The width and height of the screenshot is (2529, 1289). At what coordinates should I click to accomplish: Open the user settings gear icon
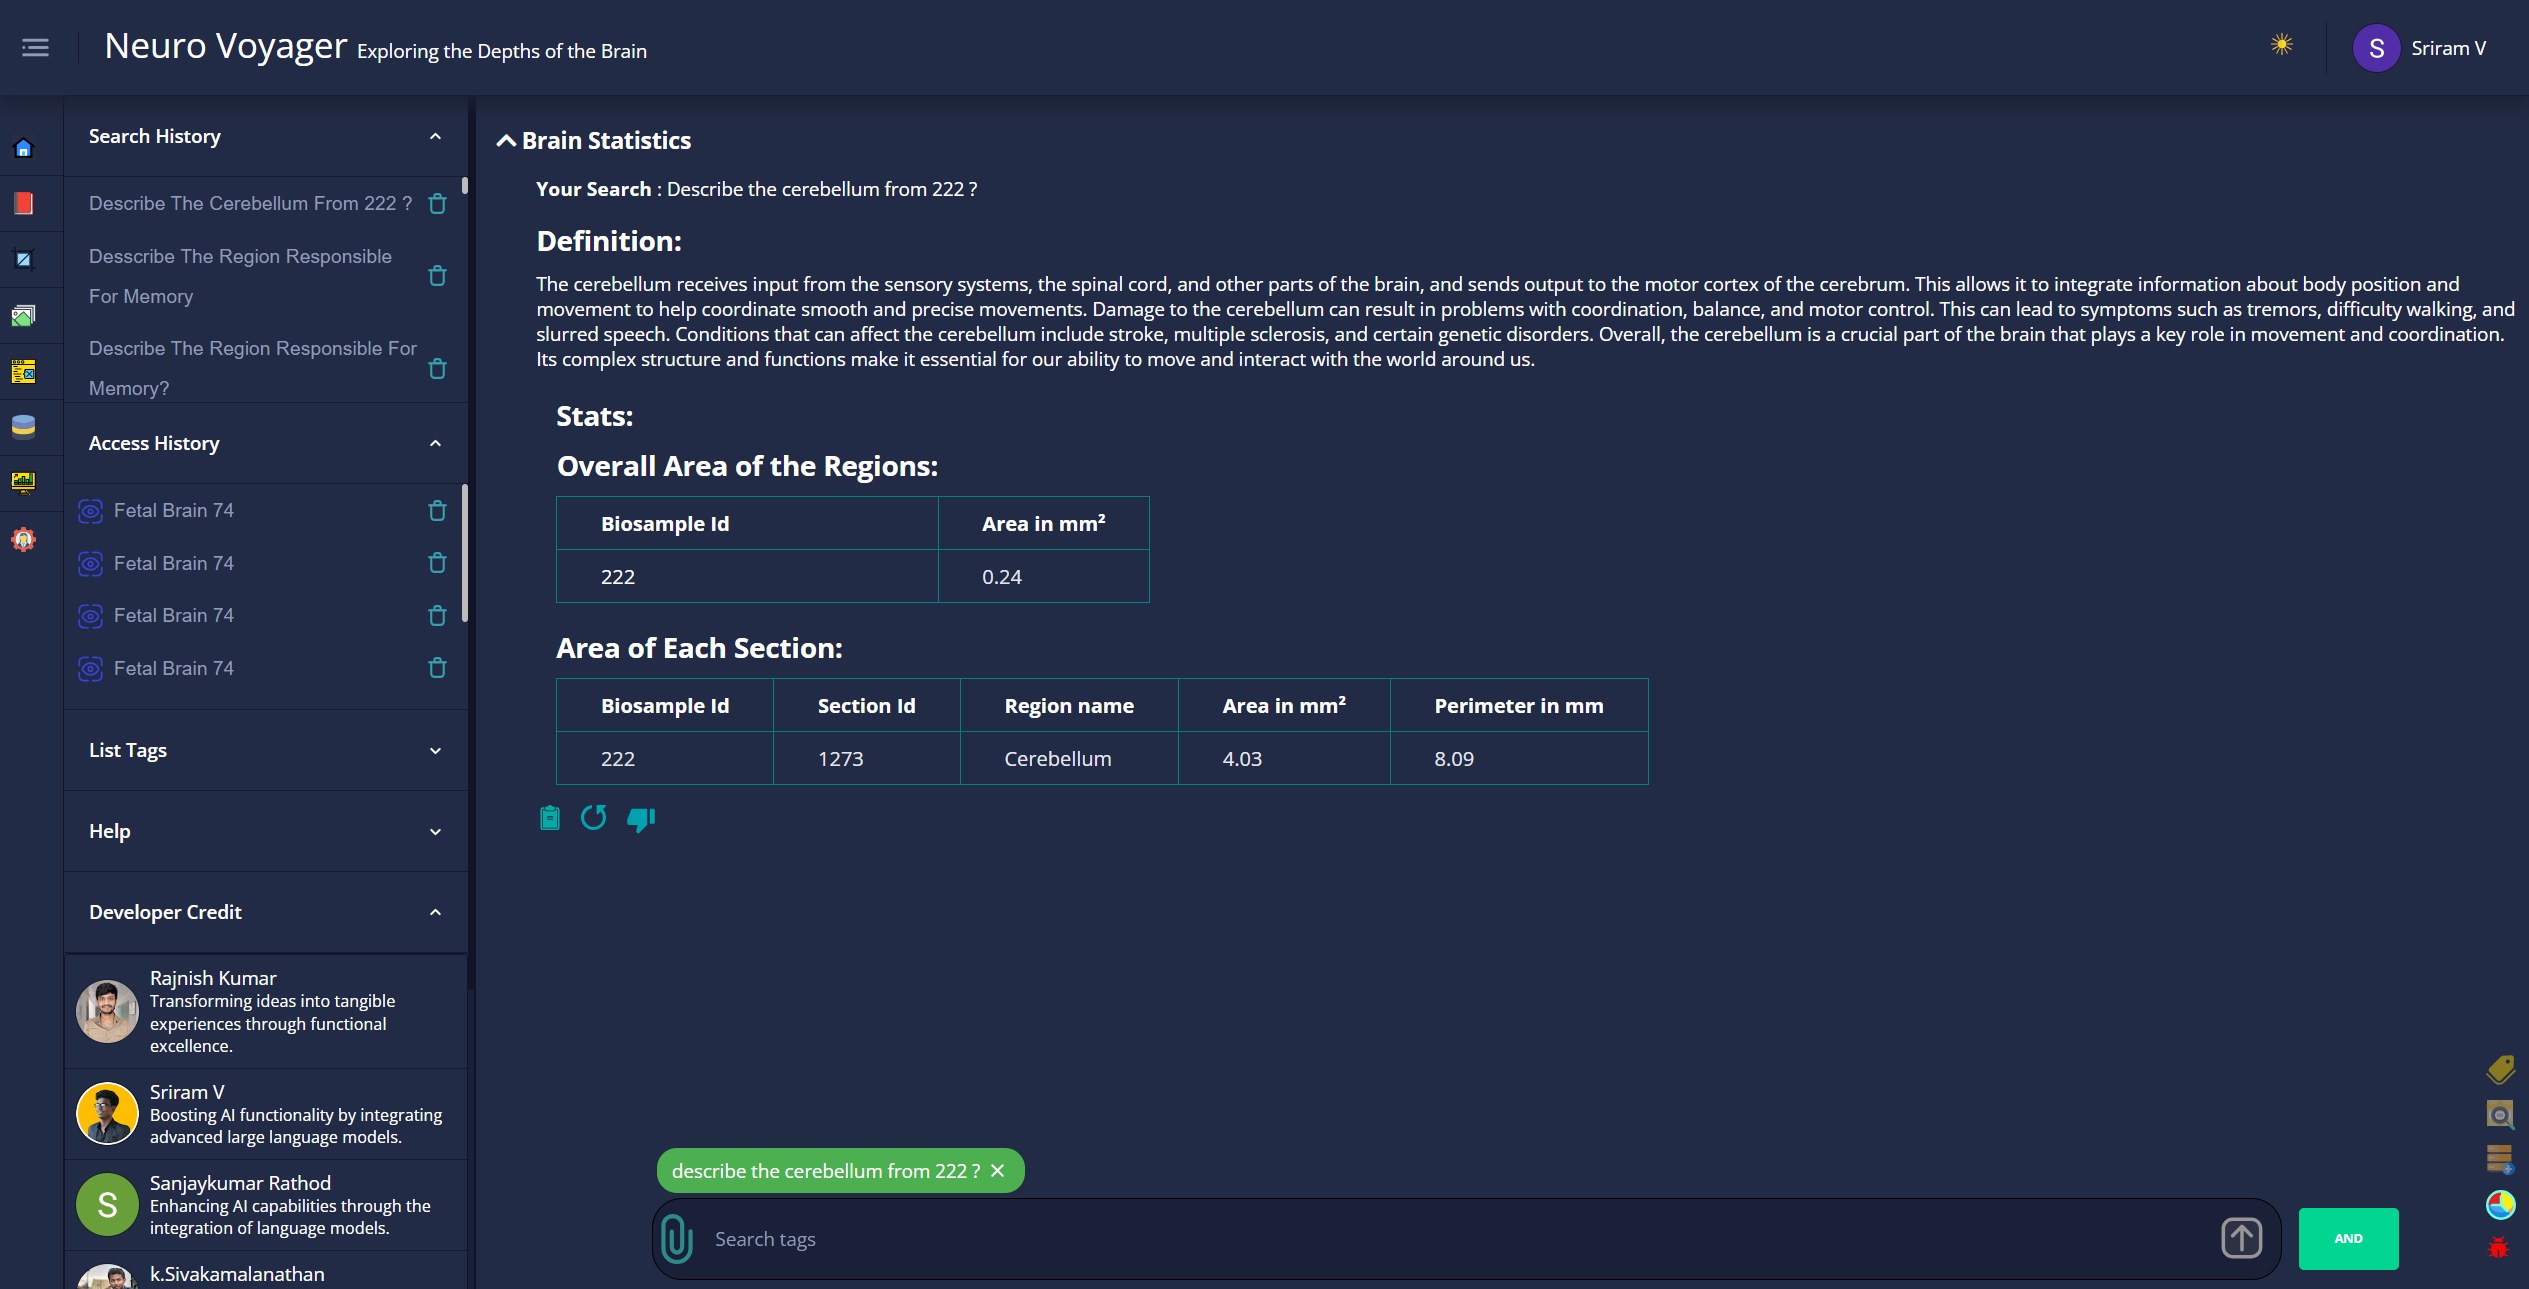point(24,540)
